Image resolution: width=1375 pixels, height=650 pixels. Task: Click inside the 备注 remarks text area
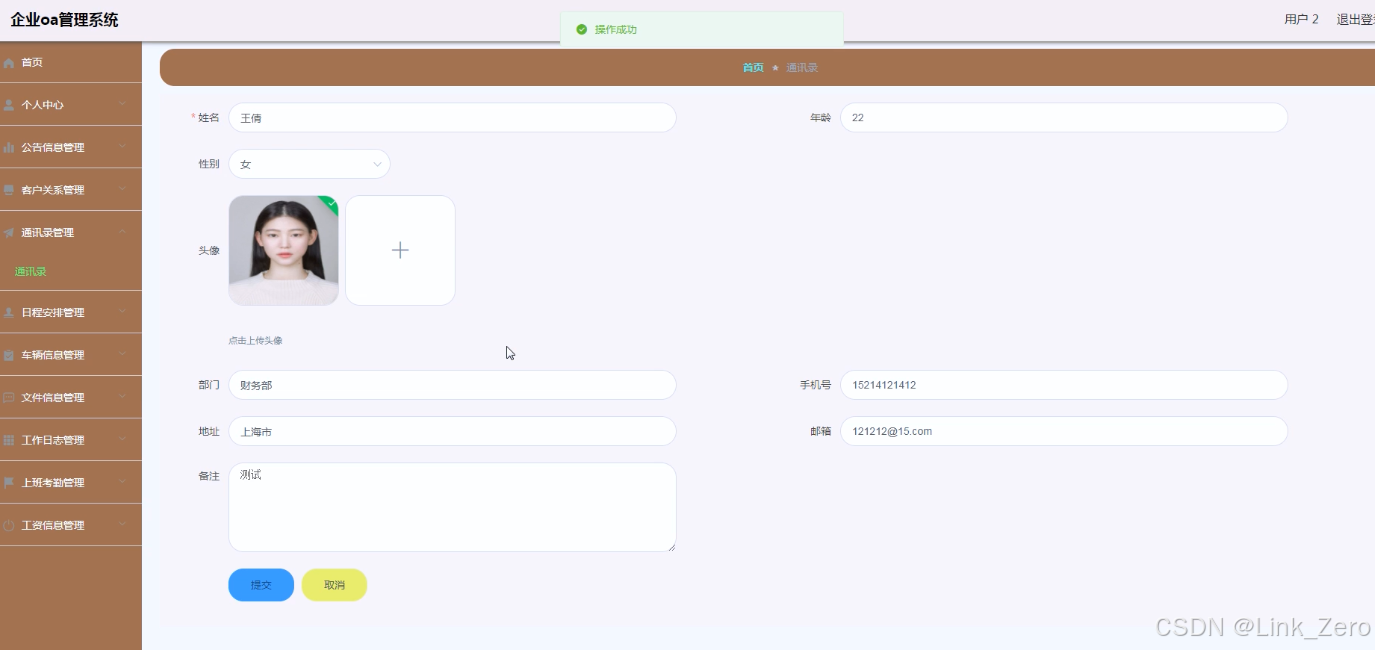[450, 505]
